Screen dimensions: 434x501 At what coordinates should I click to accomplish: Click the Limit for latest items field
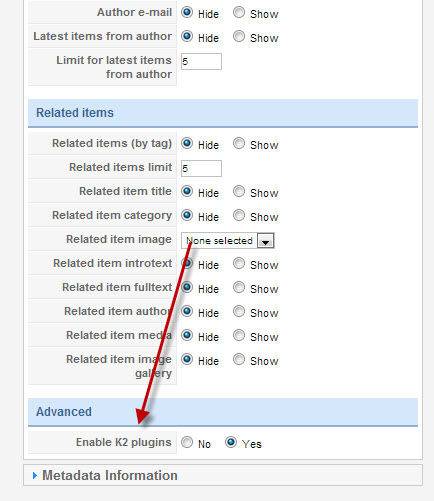[201, 61]
